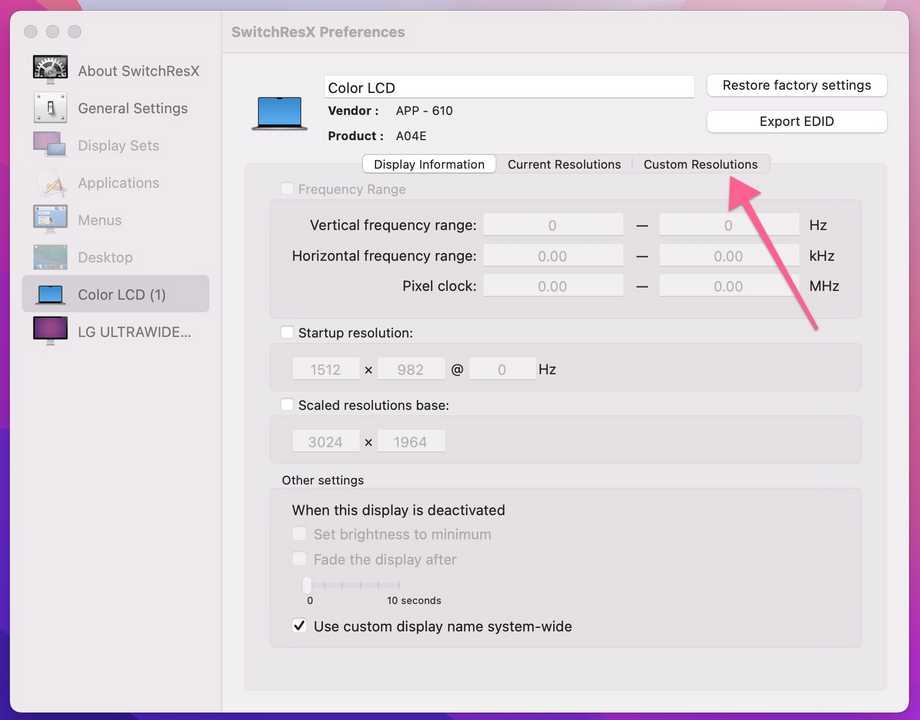Screen dimensions: 920x720
Task: Click the Export EDID button
Action: [797, 121]
